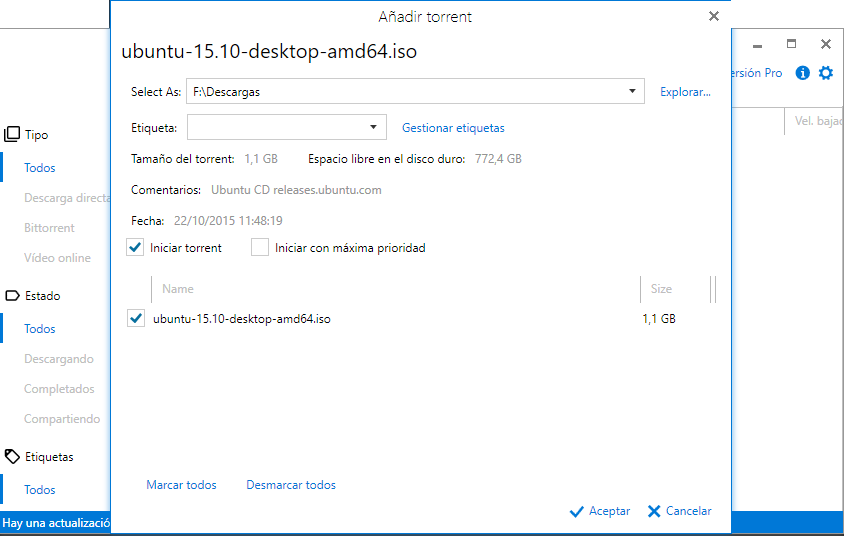This screenshot has width=844, height=536.
Task: Uncheck the ubuntu-15.10-desktop-amd64.iso file checkbox
Action: pyautogui.click(x=136, y=318)
